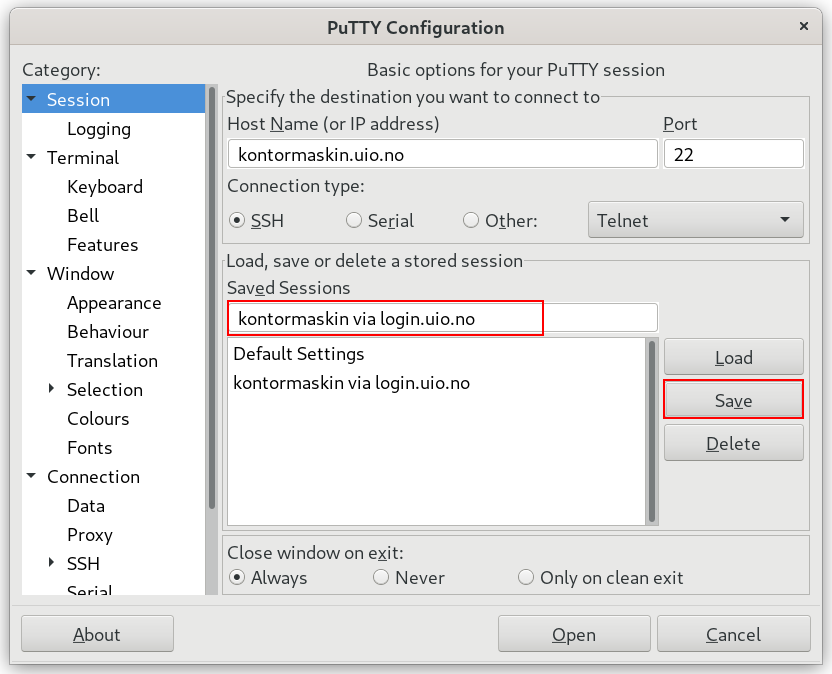Open the Selection settings category
This screenshot has height=674, width=832.
[105, 390]
